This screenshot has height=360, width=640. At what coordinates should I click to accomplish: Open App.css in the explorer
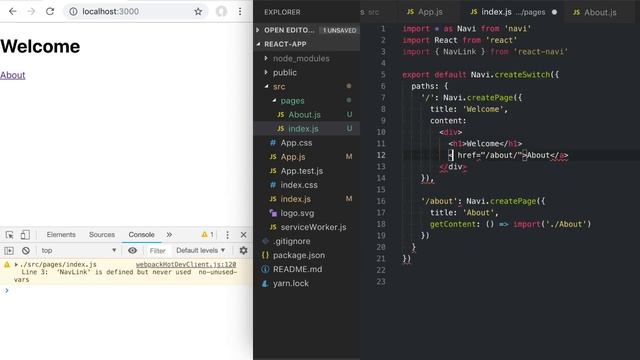(296, 143)
